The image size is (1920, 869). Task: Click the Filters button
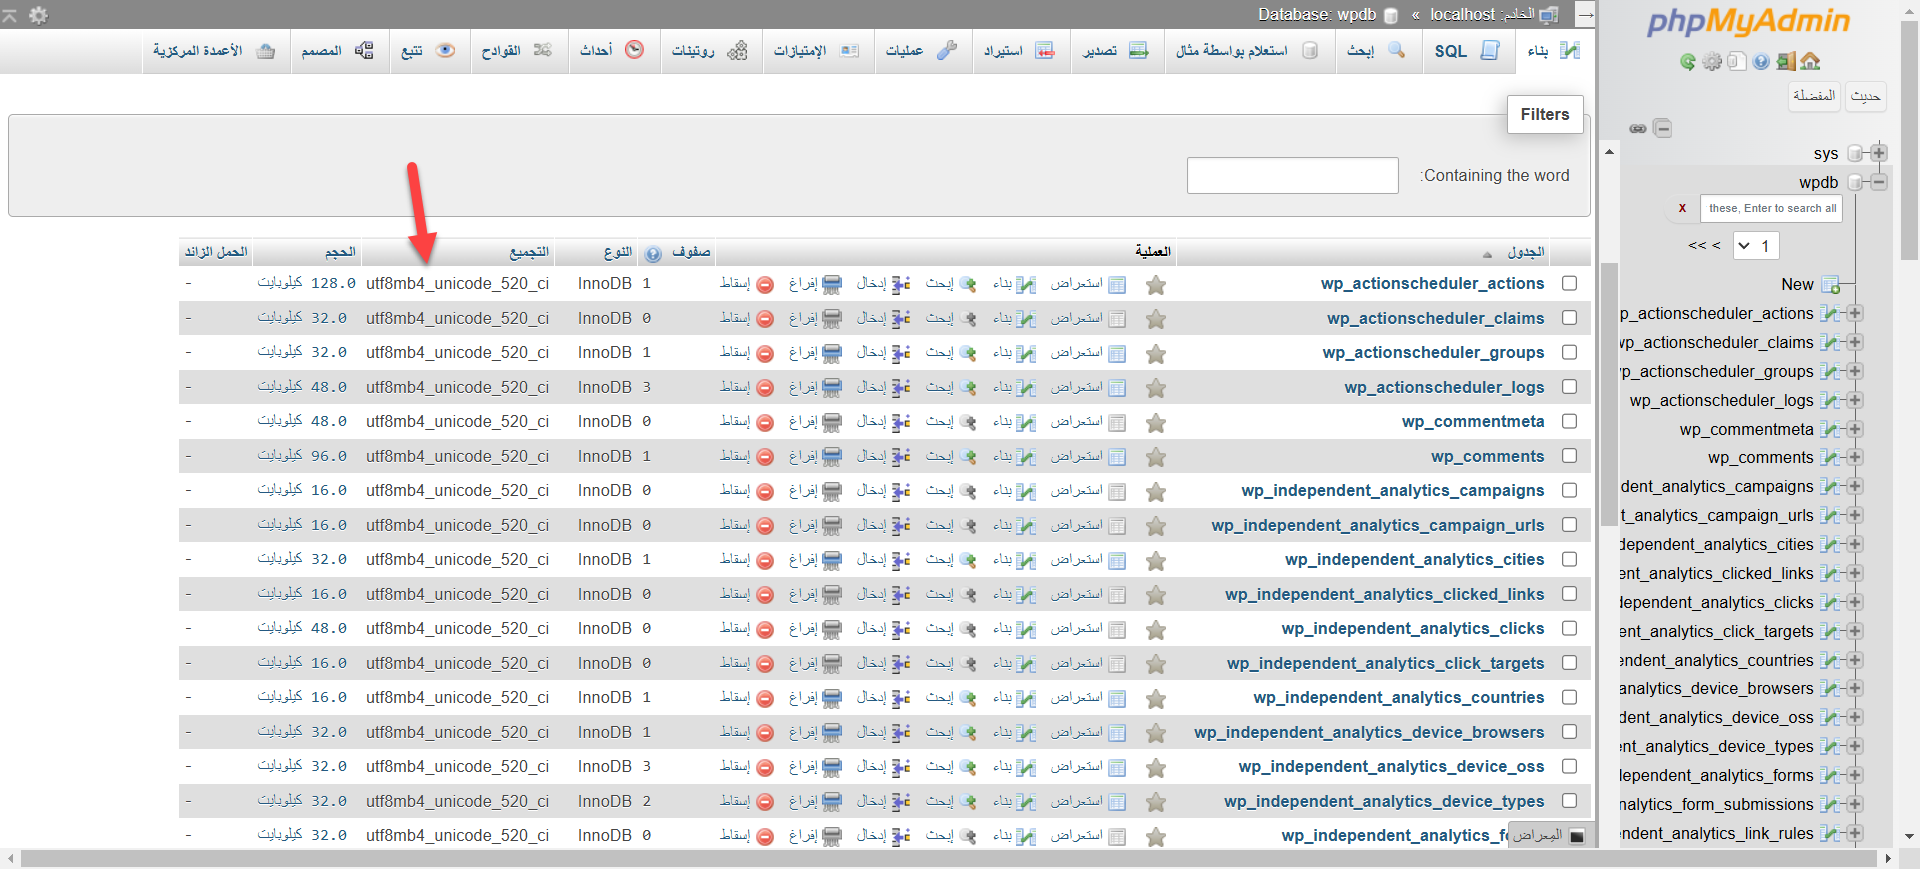coord(1544,114)
